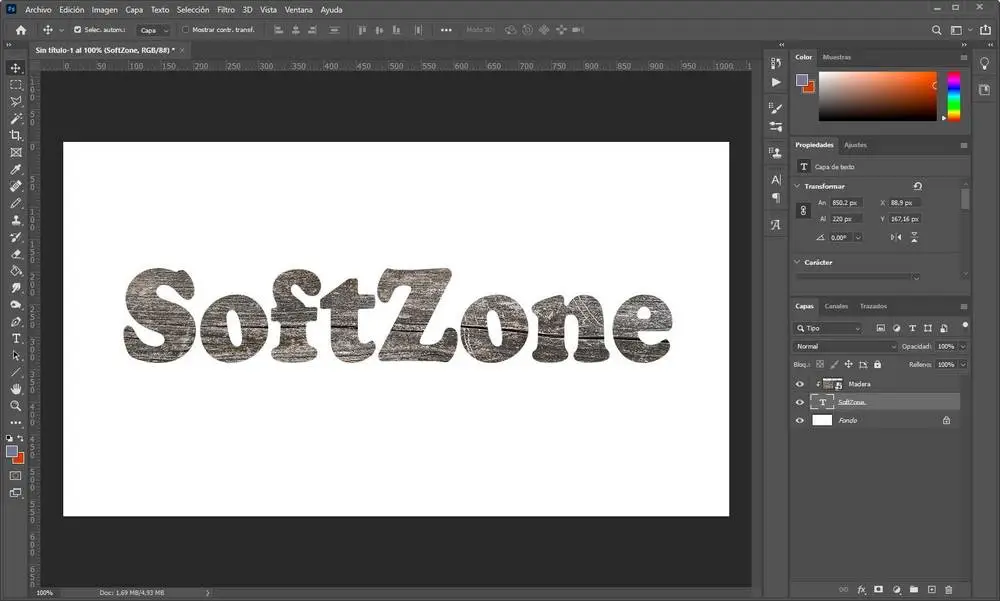Flip horizontally in Transformar
The height and width of the screenshot is (601, 1000).
896,237
